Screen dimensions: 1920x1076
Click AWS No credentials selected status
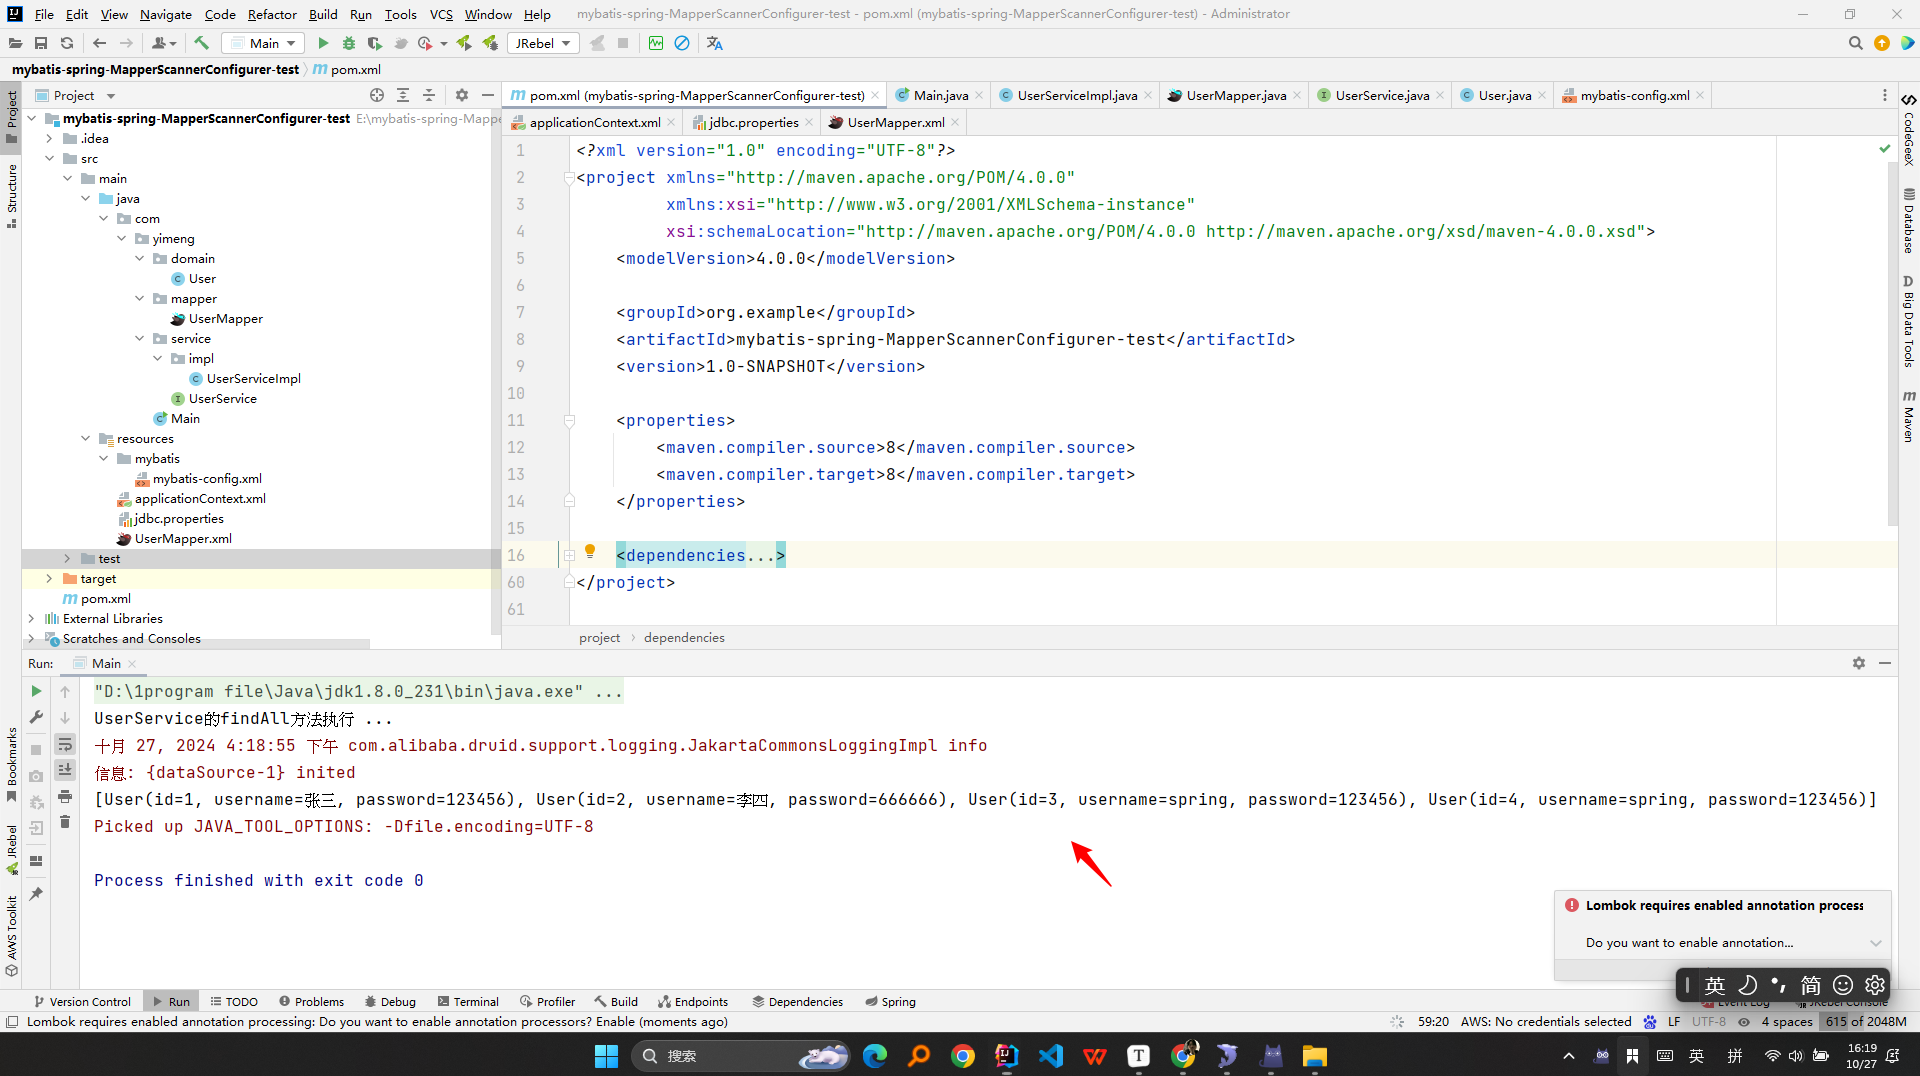1545,1021
